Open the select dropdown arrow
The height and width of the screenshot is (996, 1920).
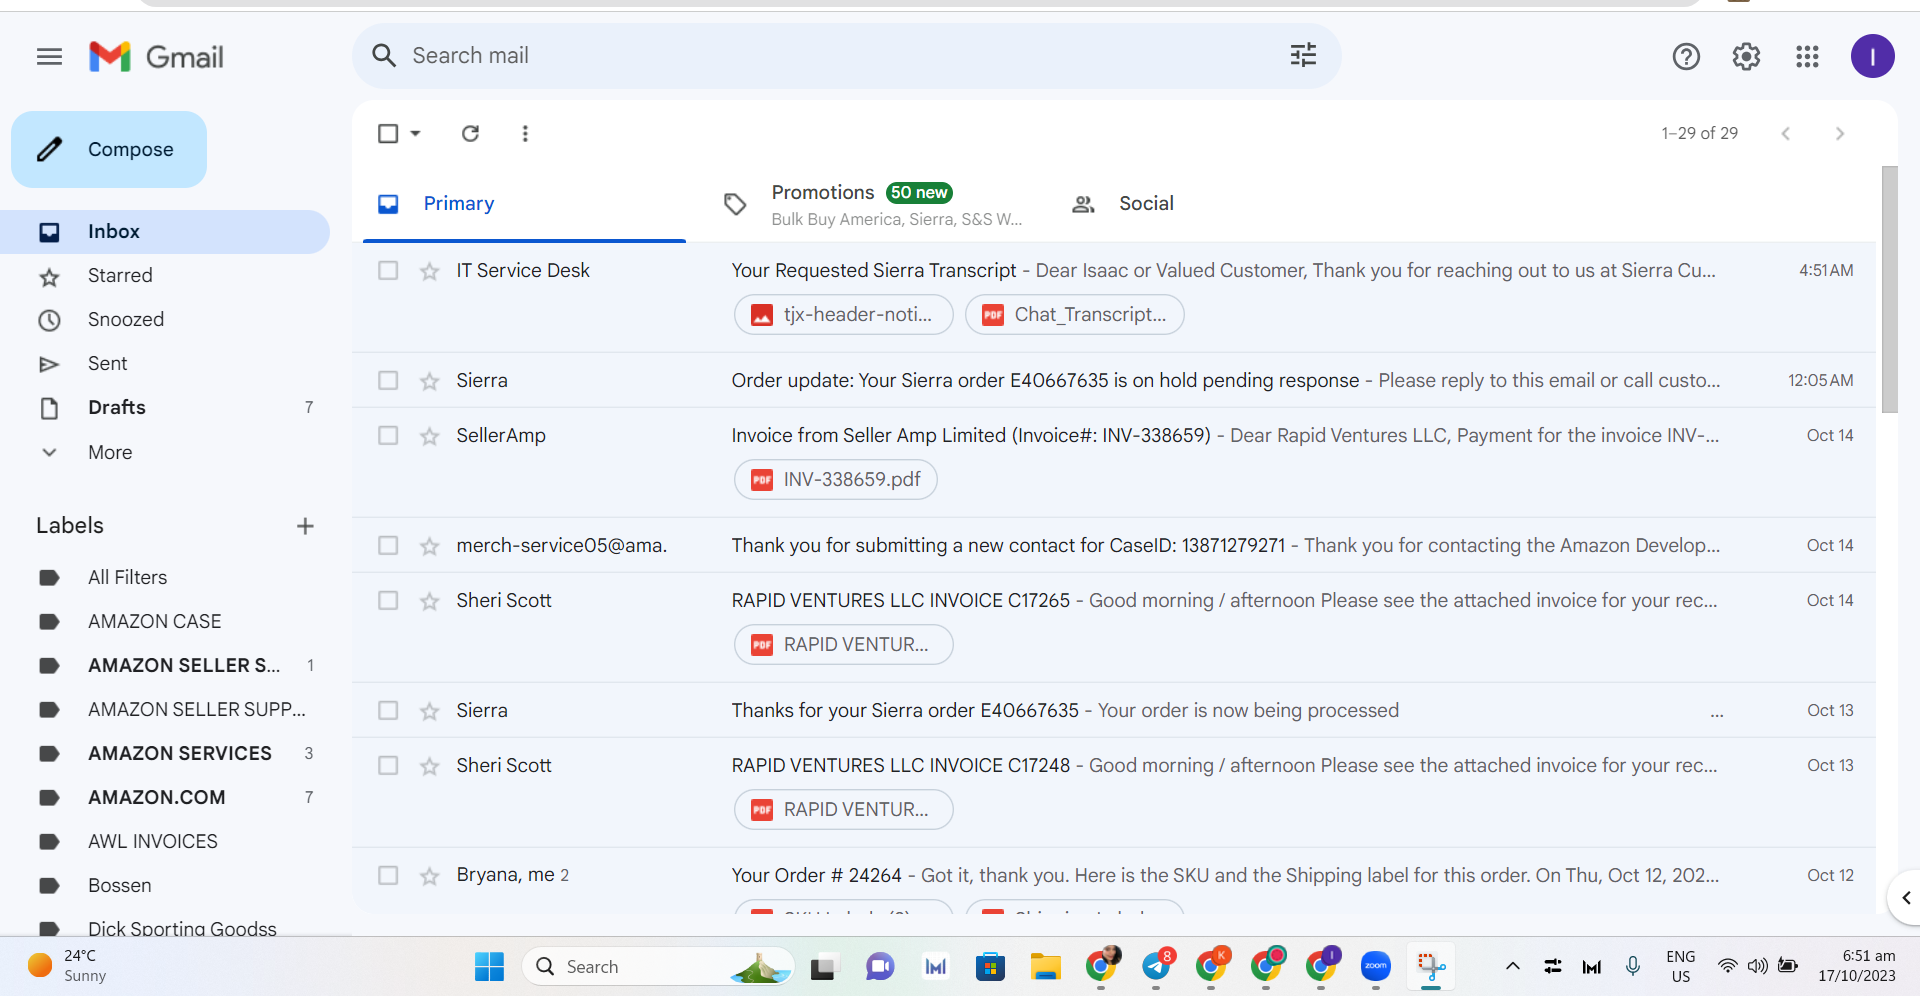tap(416, 133)
